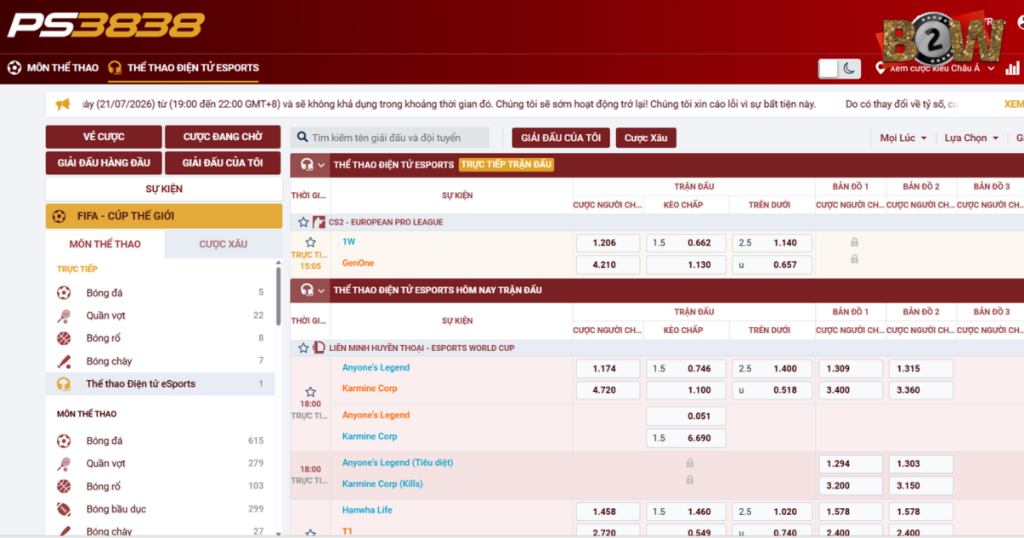Collapse the live eSports section chevron
Image resolution: width=1024 pixels, height=538 pixels.
tap(321, 165)
